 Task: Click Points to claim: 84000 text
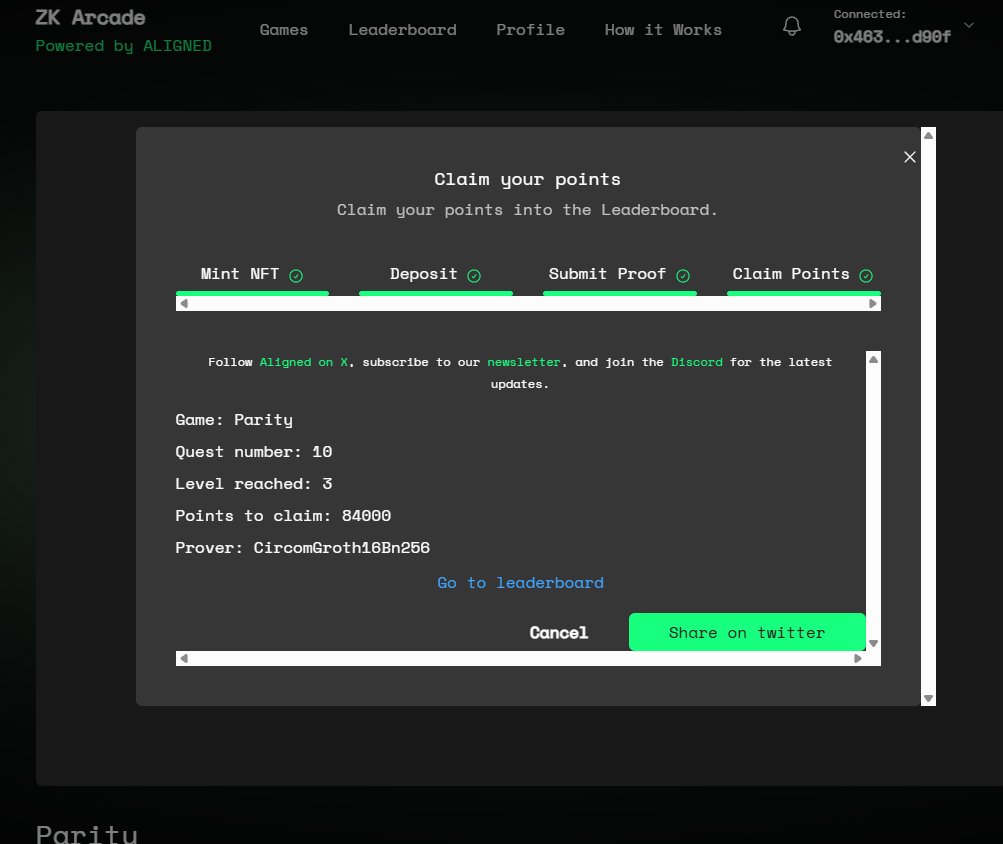[283, 516]
